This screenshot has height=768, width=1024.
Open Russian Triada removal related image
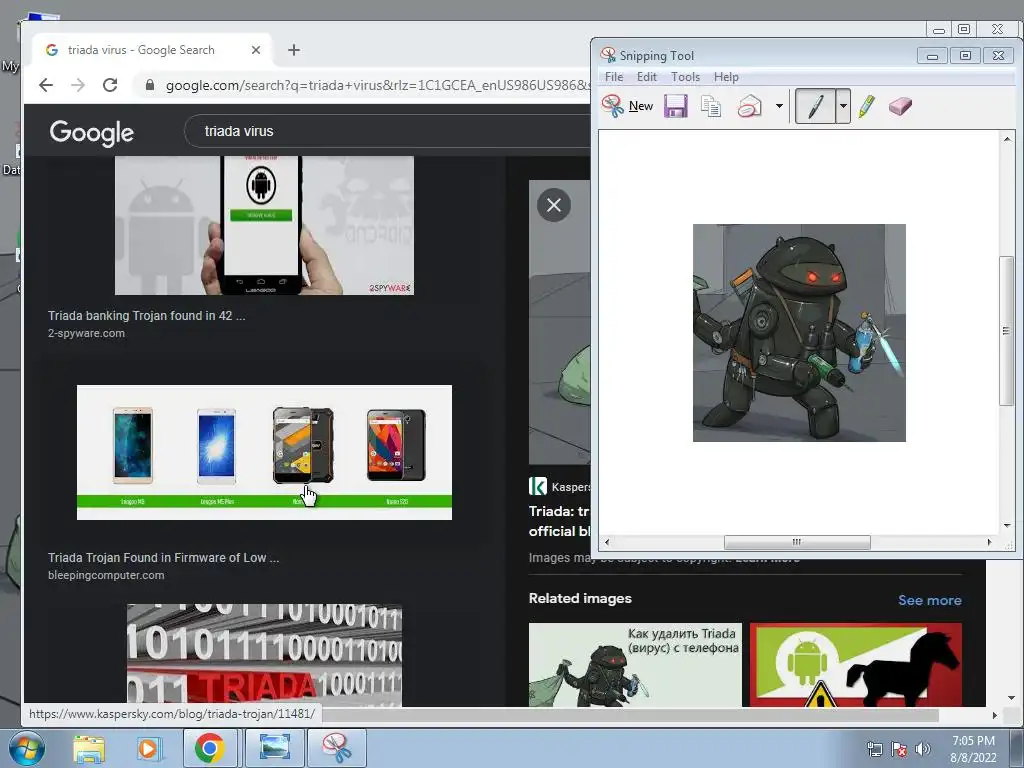tap(635, 665)
